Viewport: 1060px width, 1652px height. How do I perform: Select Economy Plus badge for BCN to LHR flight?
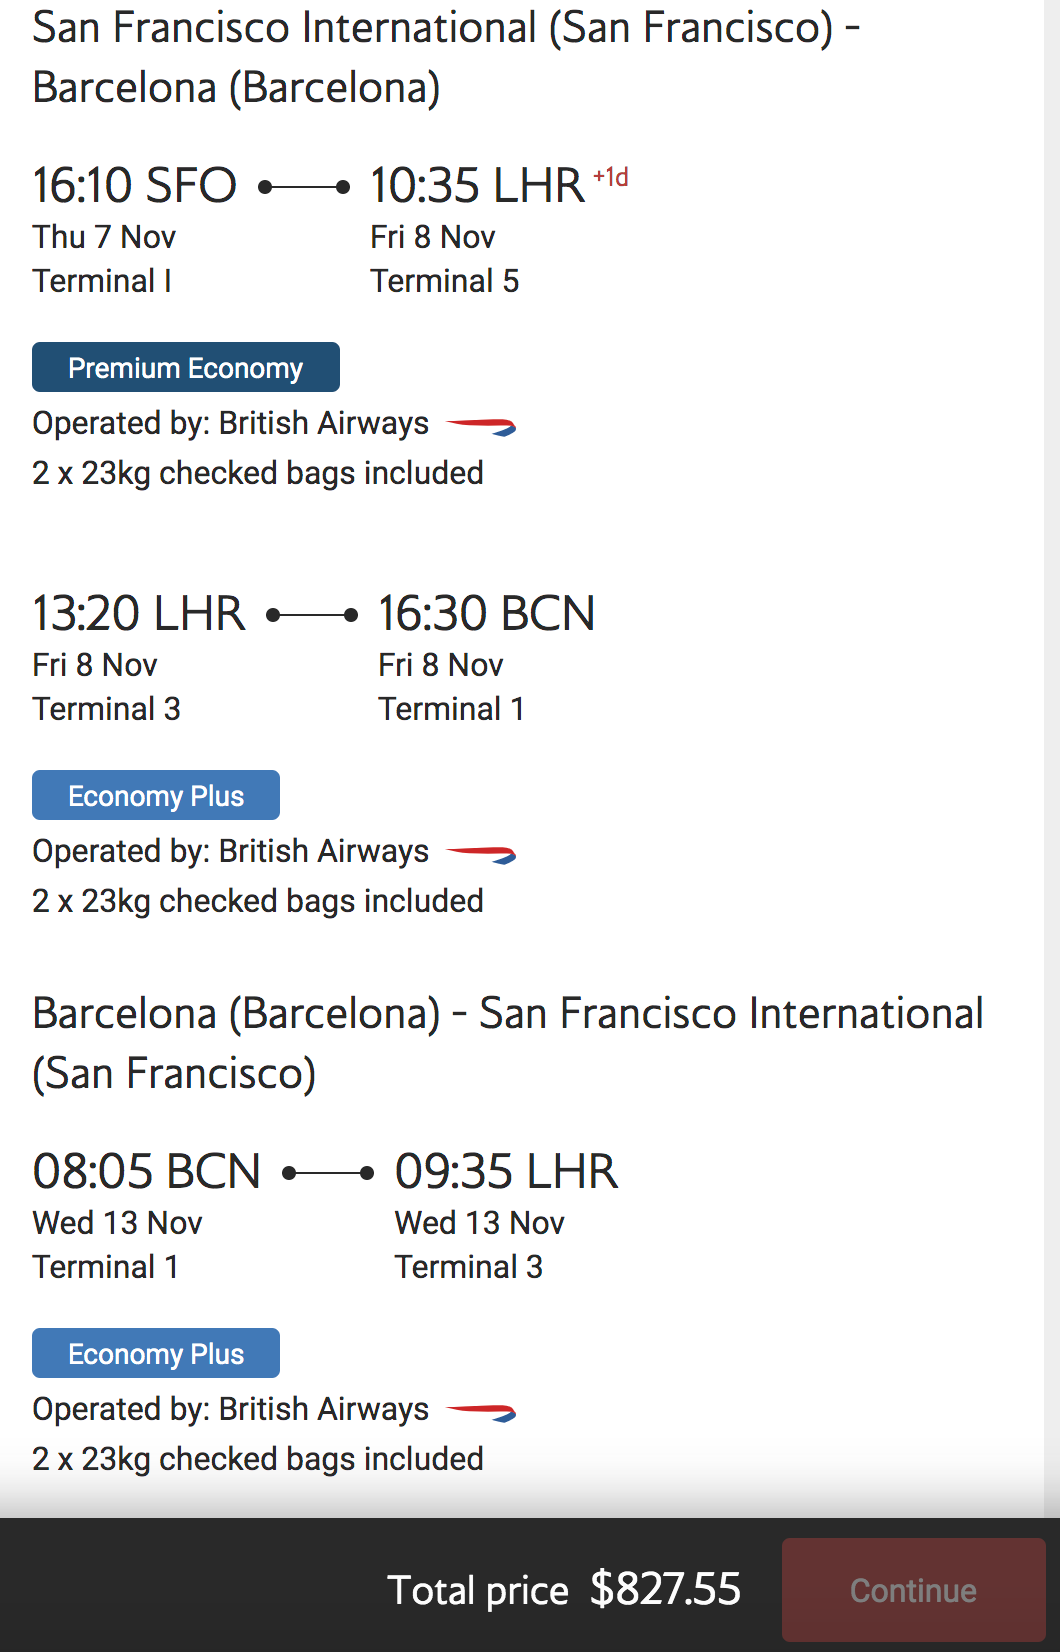pos(156,1353)
